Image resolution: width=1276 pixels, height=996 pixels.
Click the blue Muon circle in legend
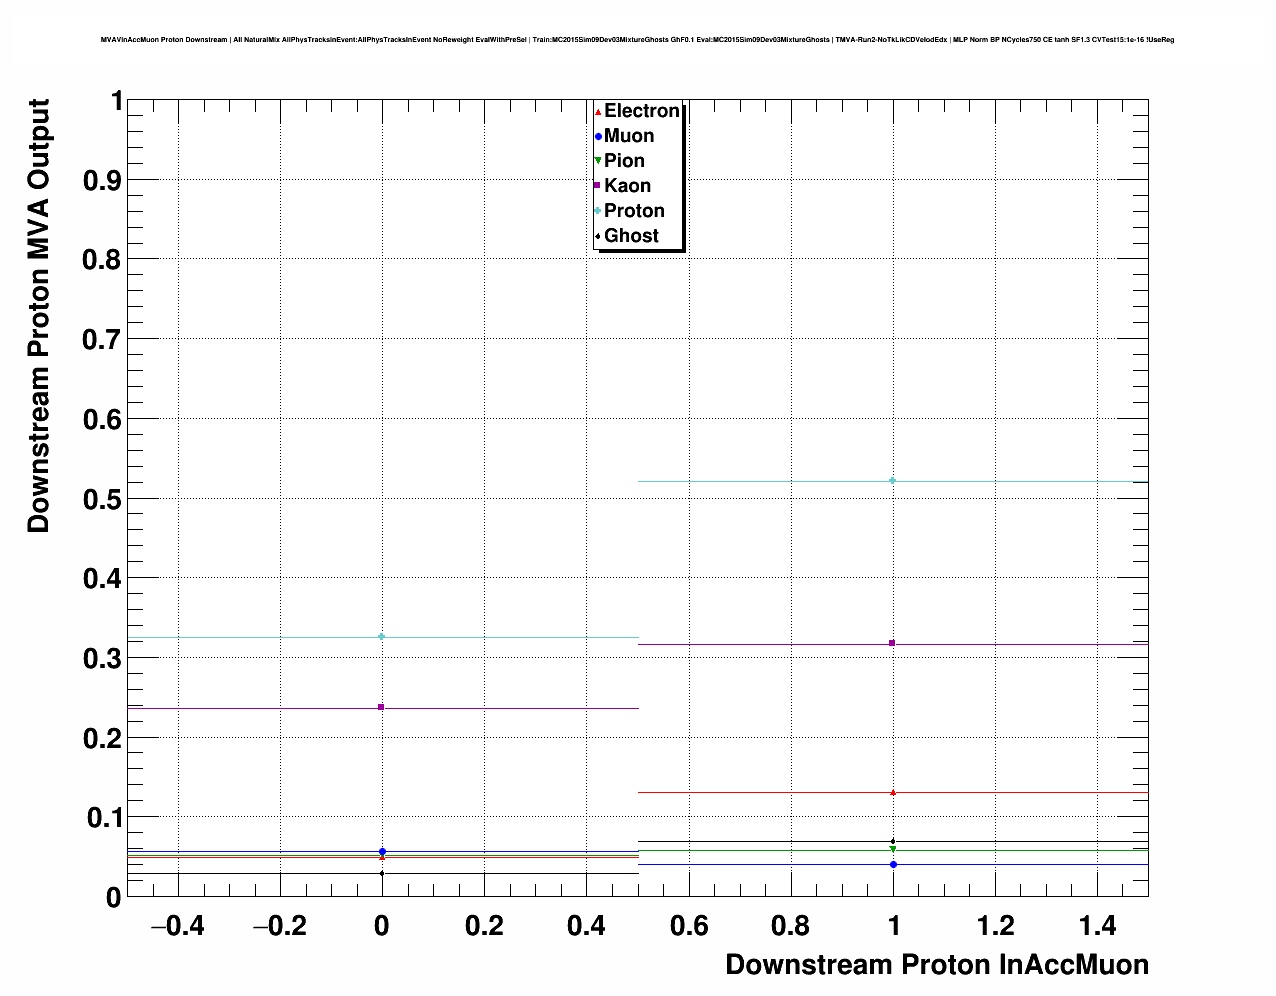click(598, 136)
